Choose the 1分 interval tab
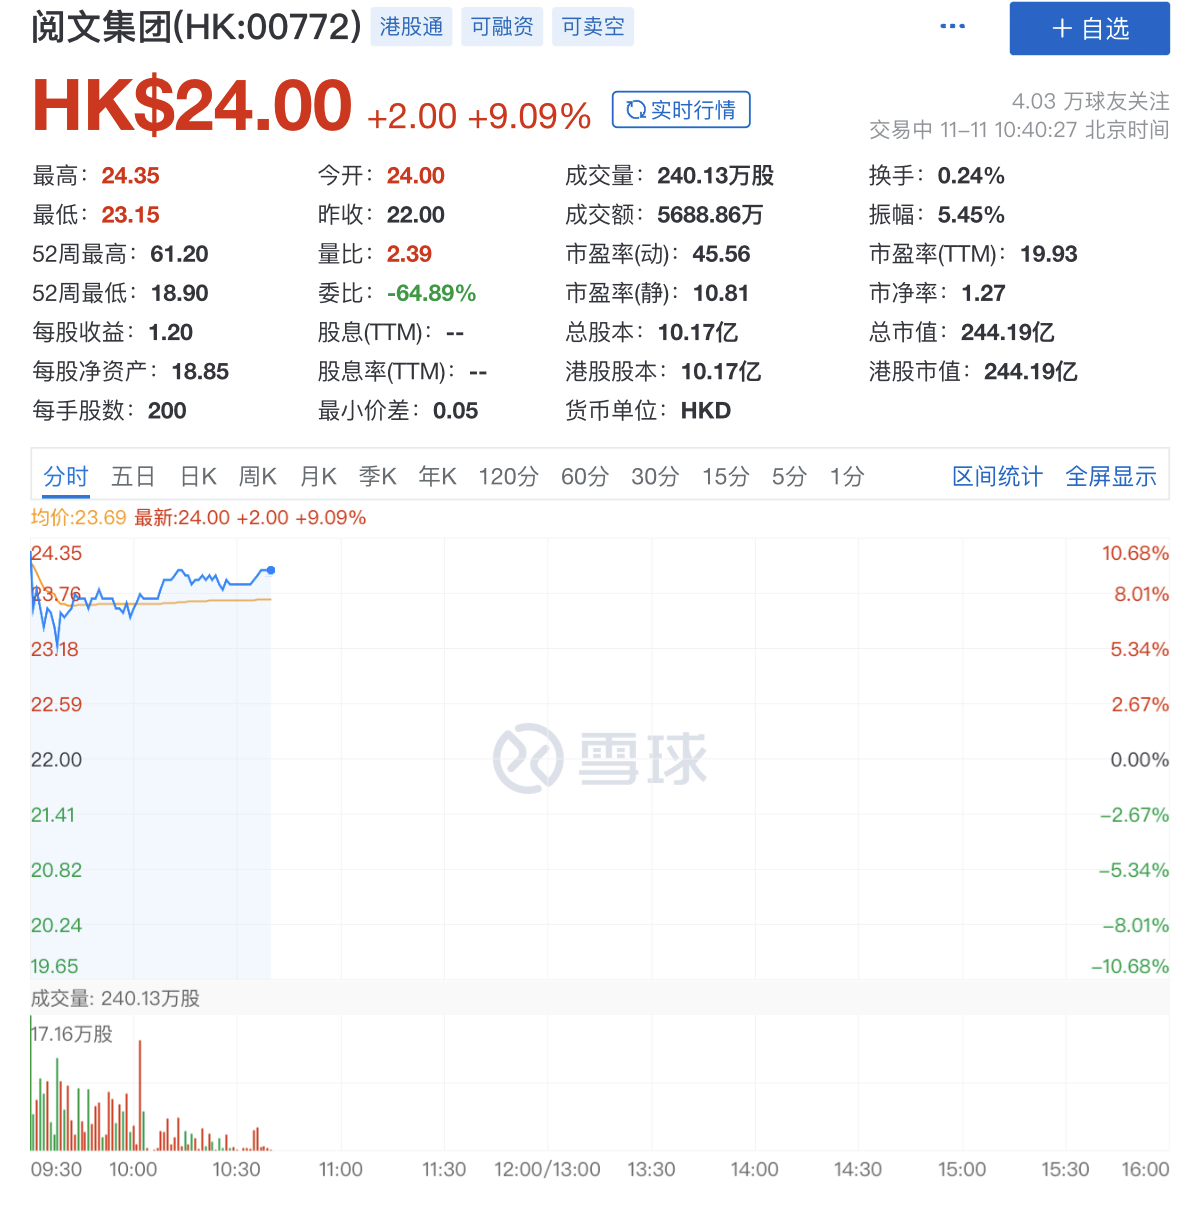Viewport: 1201px width, 1206px height. pyautogui.click(x=847, y=477)
